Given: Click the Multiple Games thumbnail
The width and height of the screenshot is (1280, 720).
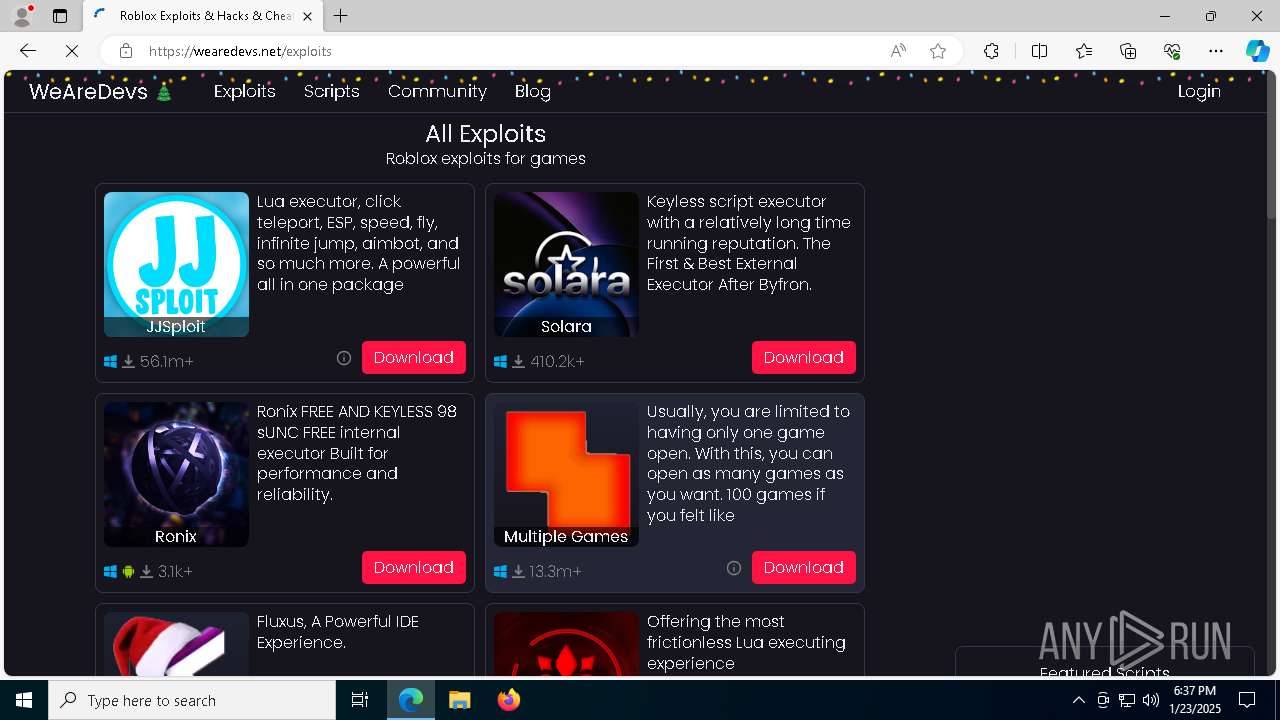Looking at the screenshot, I should (566, 474).
